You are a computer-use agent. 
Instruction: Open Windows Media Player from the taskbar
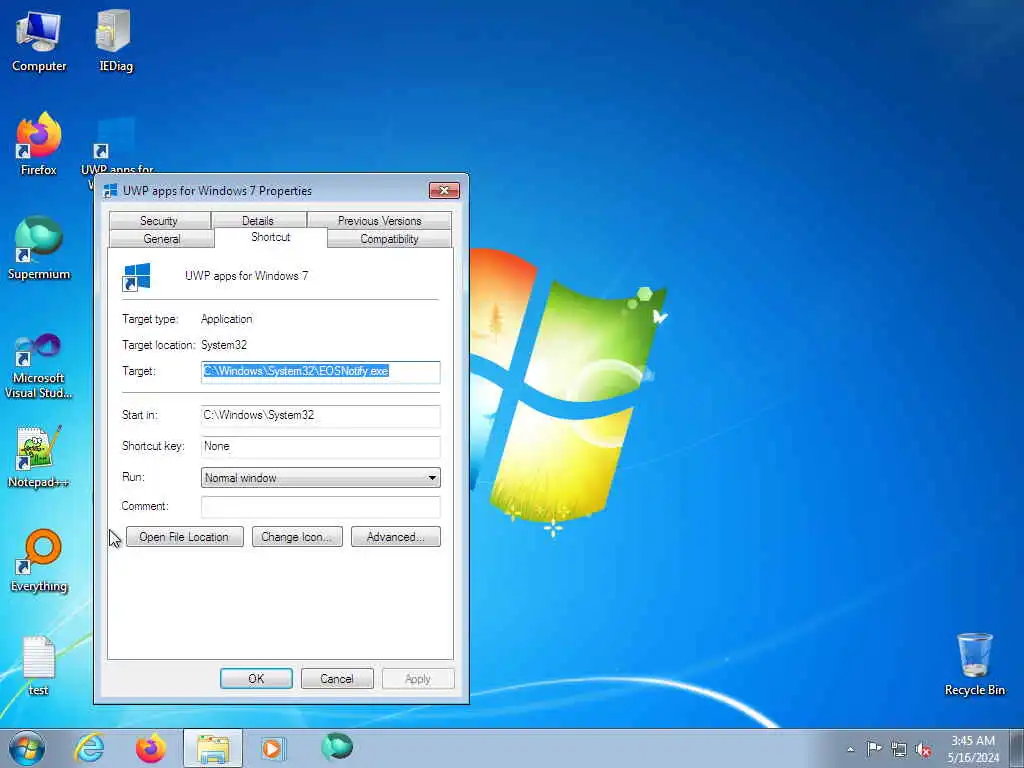[272, 748]
